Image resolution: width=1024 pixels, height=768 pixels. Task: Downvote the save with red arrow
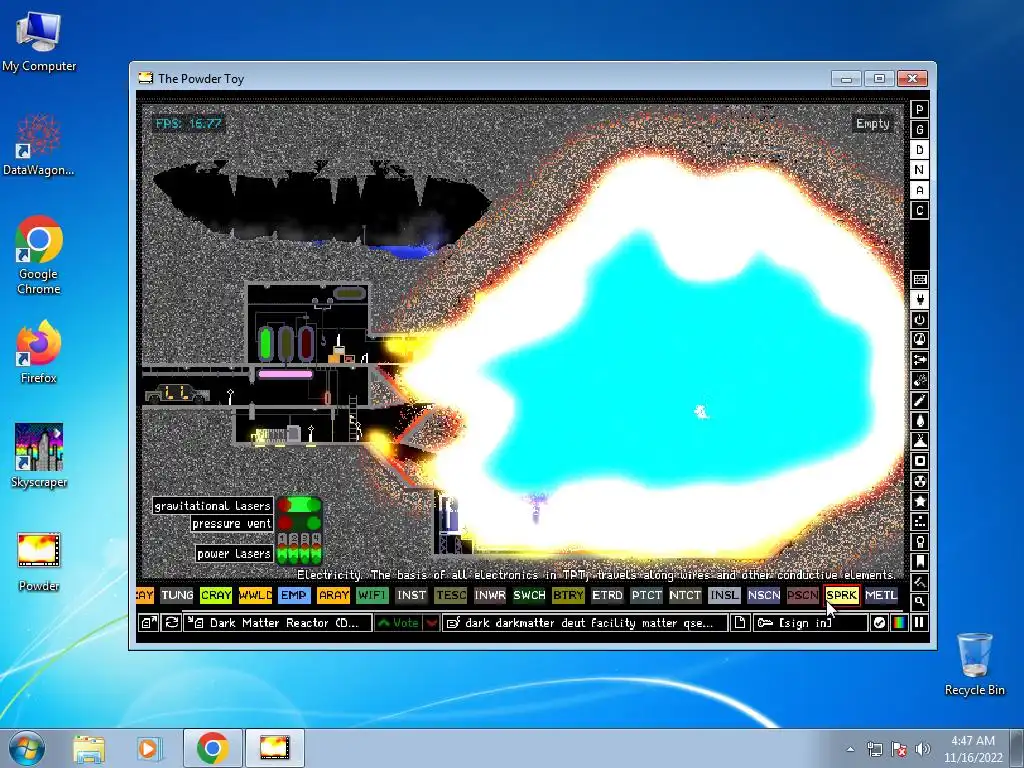(431, 623)
